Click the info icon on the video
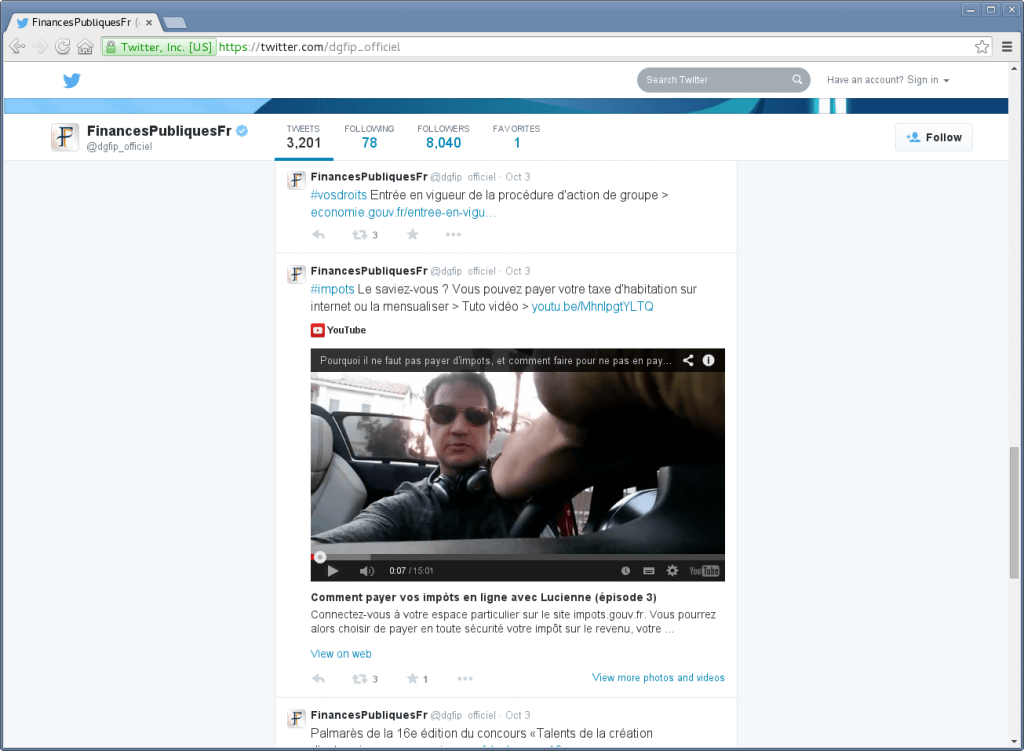The image size is (1024, 751). (709, 360)
